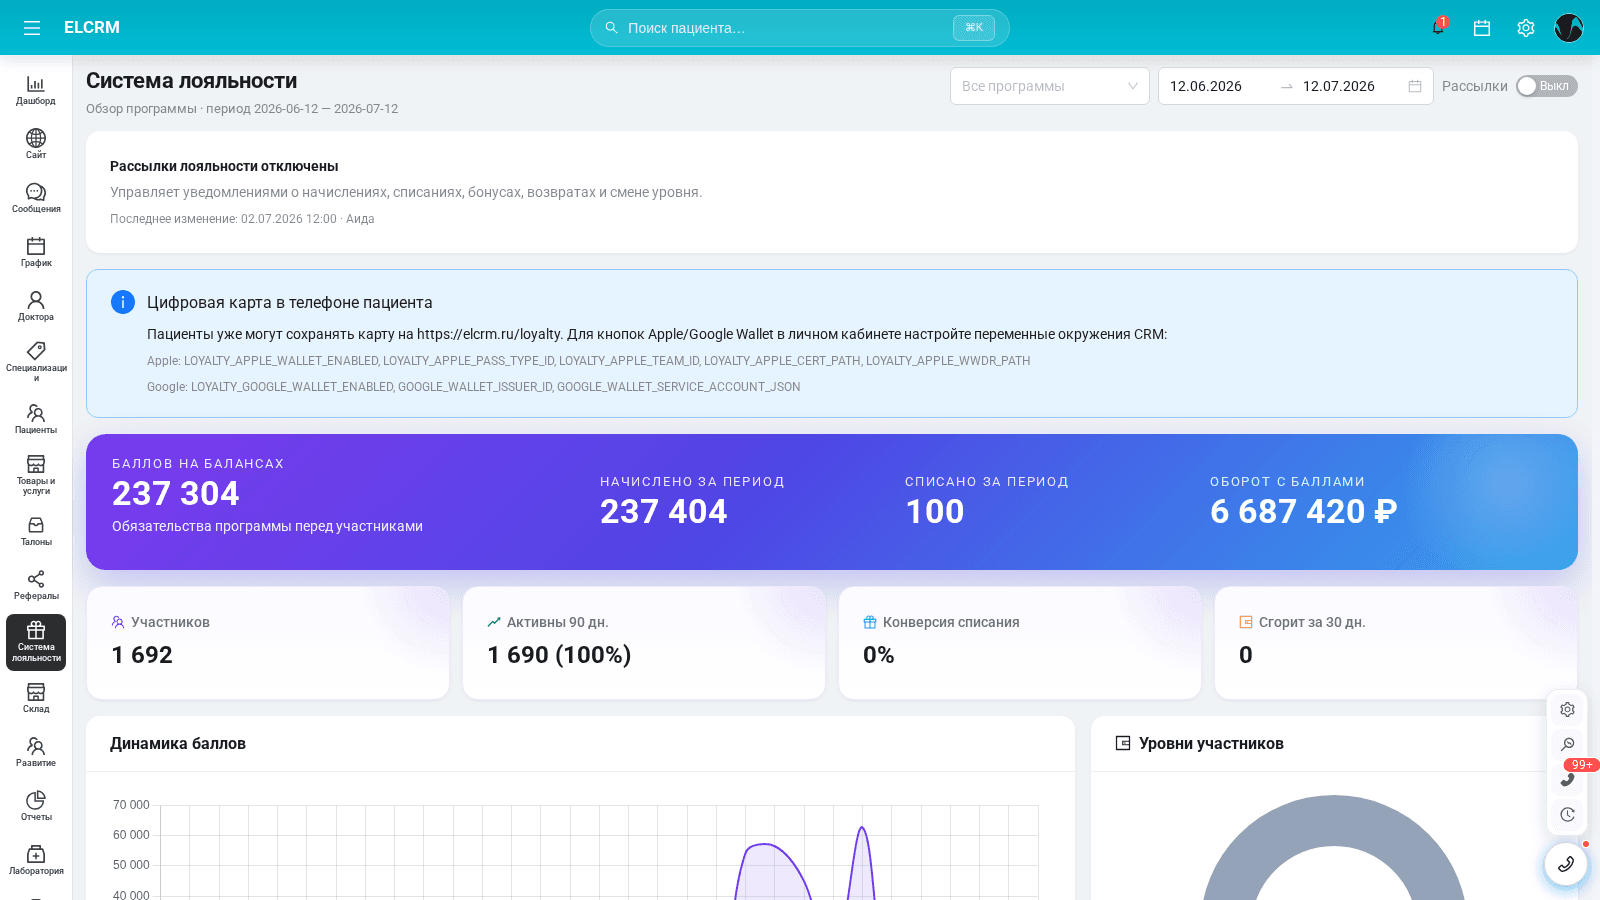Click Последнее изменение line
Viewport: 1600px width, 900px height.
pos(242,219)
